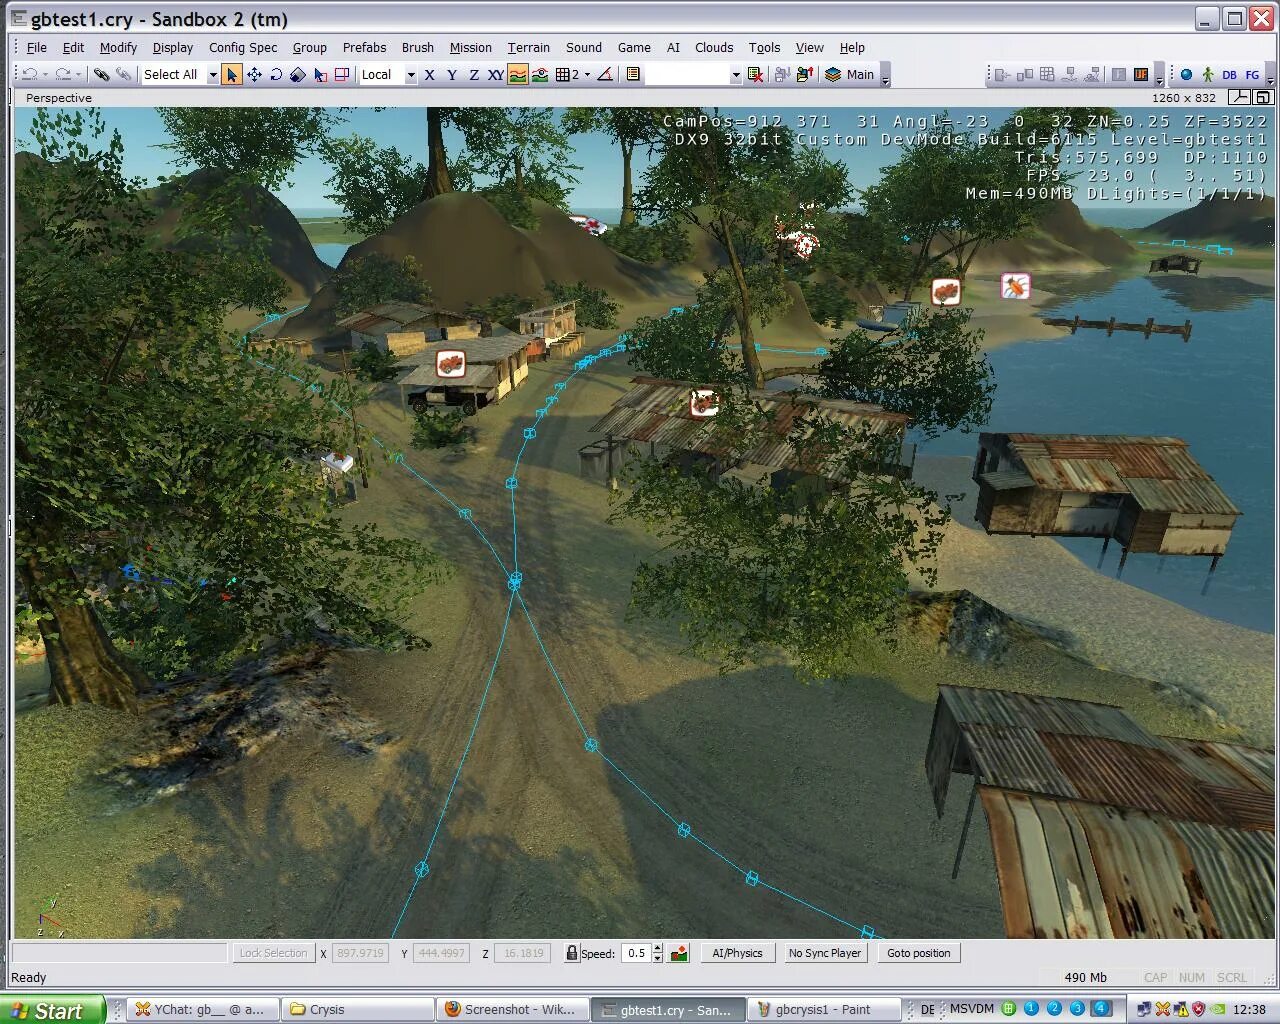
Task: Open the Windows Start button
Action: pyautogui.click(x=52, y=1010)
